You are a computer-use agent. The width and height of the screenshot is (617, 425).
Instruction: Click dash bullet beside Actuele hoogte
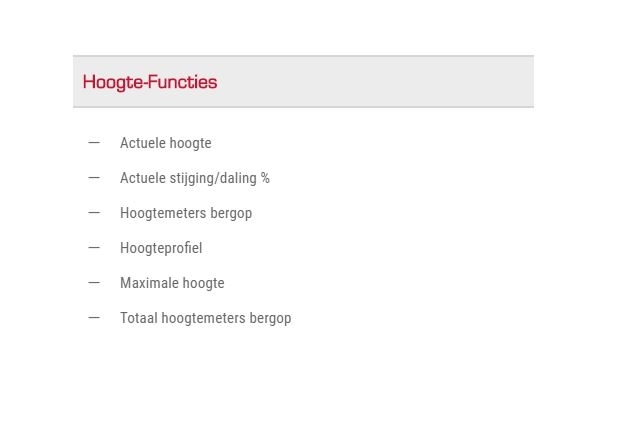tap(94, 143)
